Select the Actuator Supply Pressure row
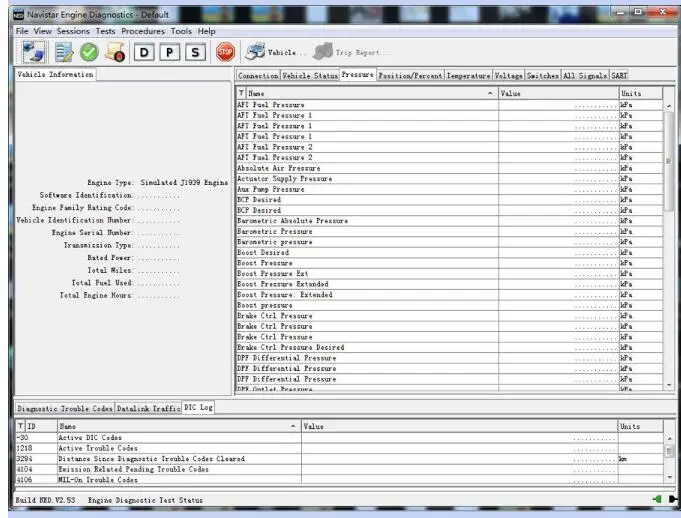 (450, 178)
